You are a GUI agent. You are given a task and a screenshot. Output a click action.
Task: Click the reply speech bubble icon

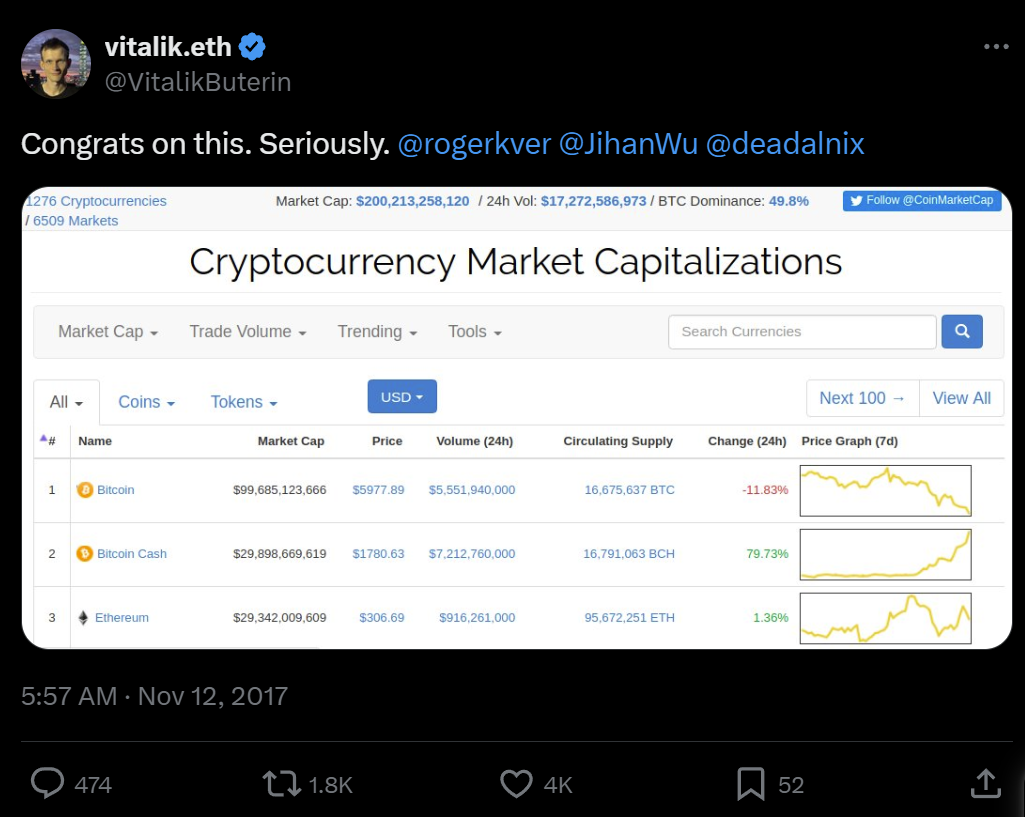click(48, 783)
